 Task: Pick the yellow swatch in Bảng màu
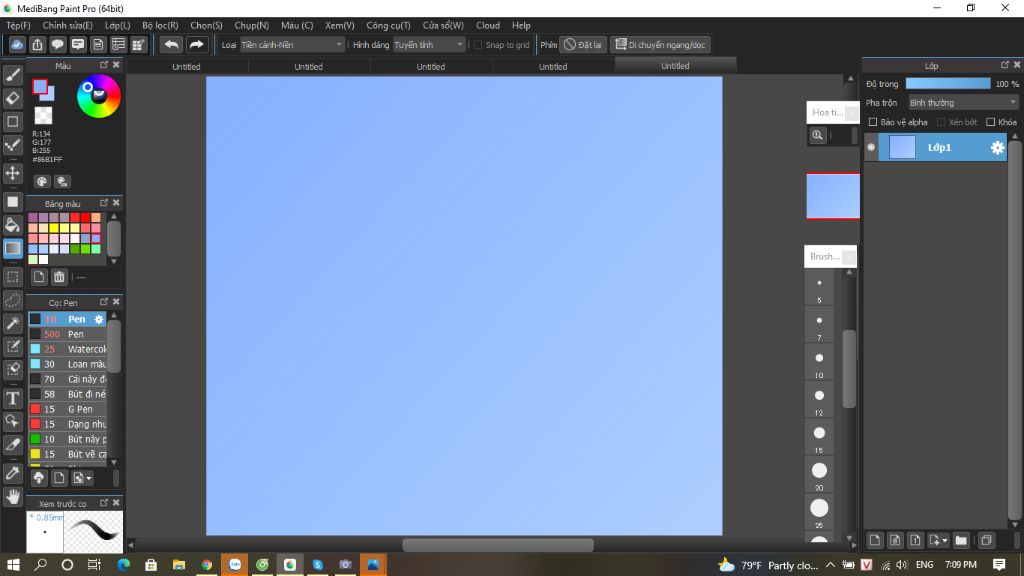coord(54,228)
